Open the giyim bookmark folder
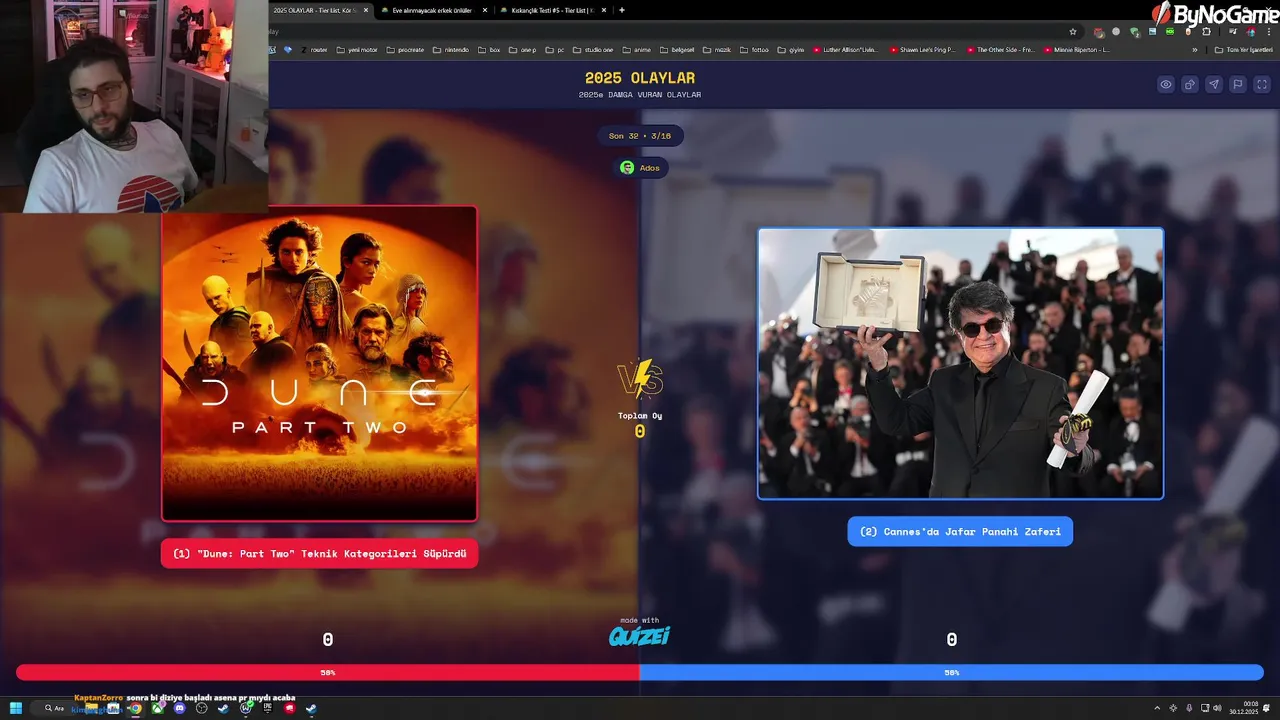1280x720 pixels. tap(790, 50)
